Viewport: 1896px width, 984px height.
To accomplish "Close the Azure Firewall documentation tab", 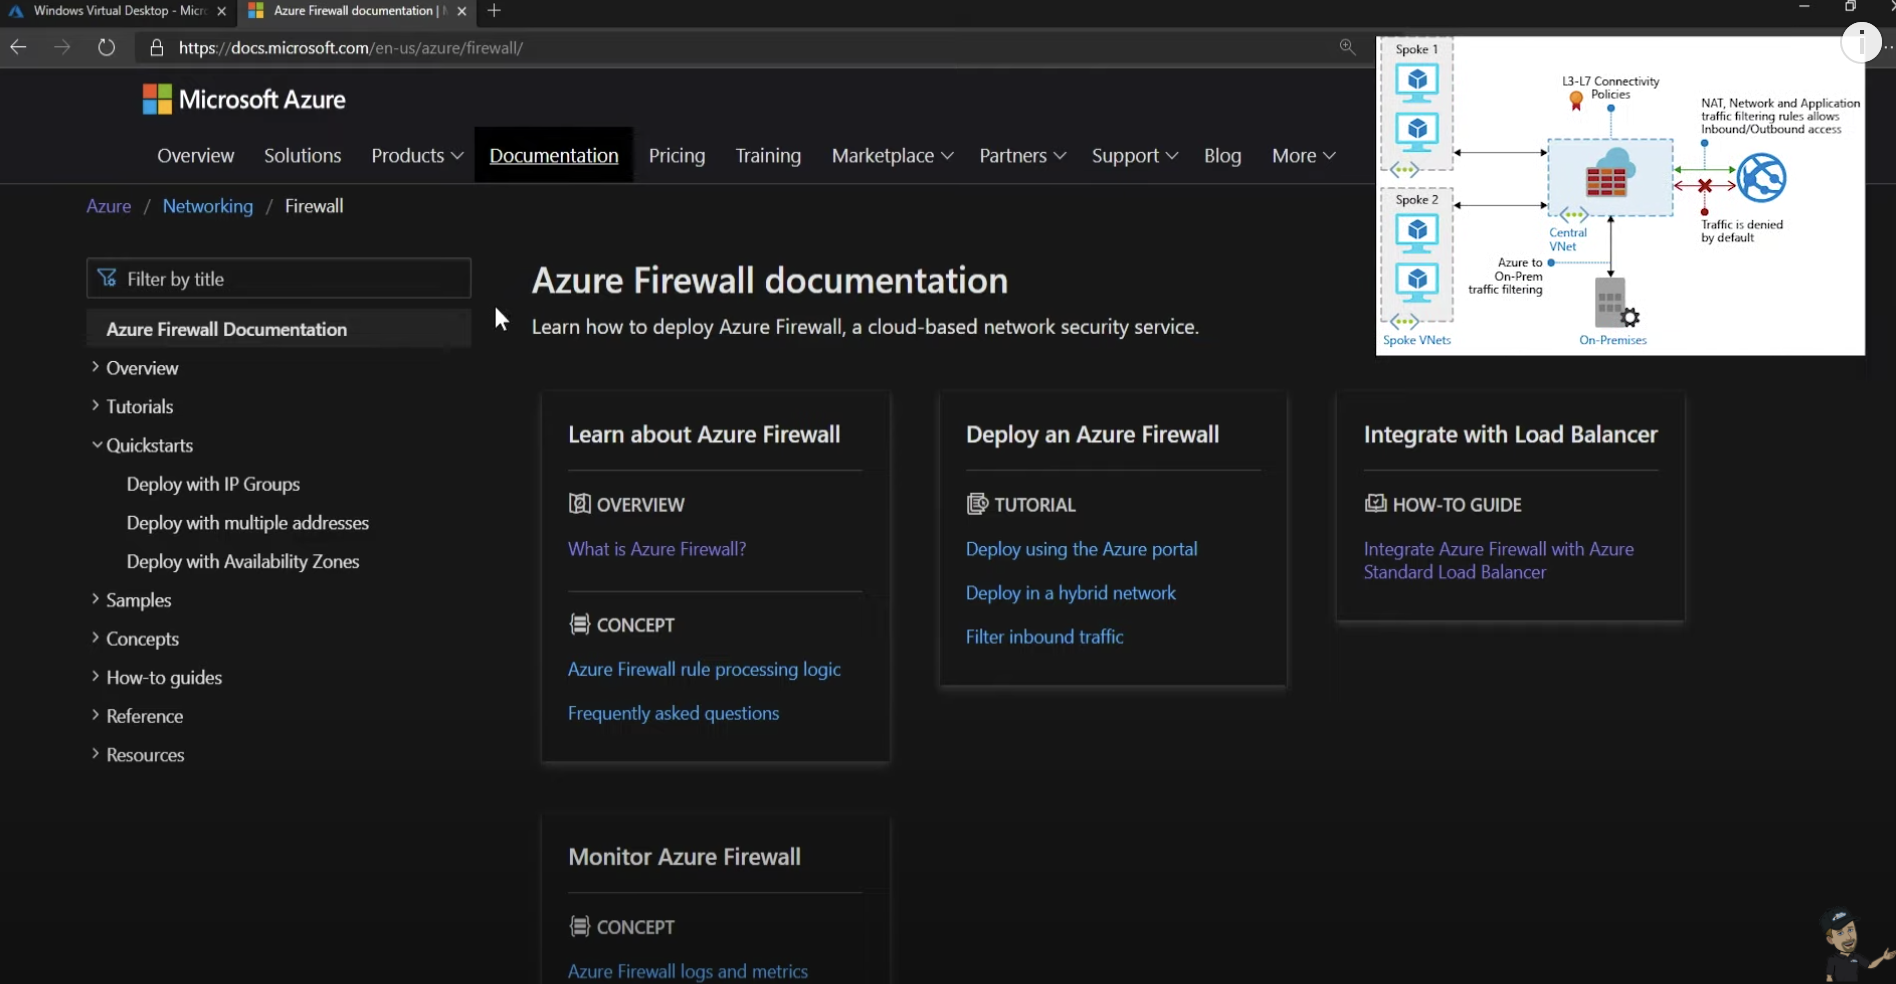I will [461, 11].
